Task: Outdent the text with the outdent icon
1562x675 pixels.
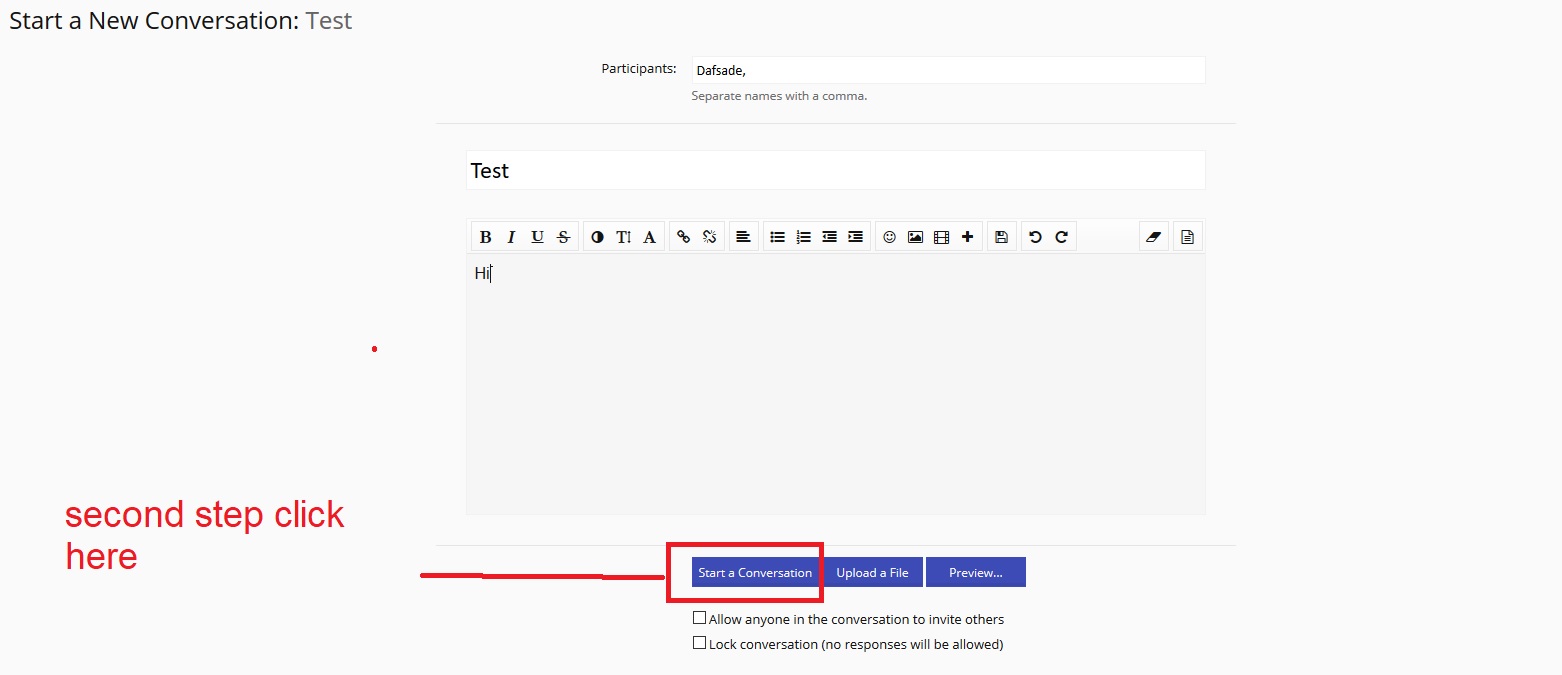Action: 829,237
